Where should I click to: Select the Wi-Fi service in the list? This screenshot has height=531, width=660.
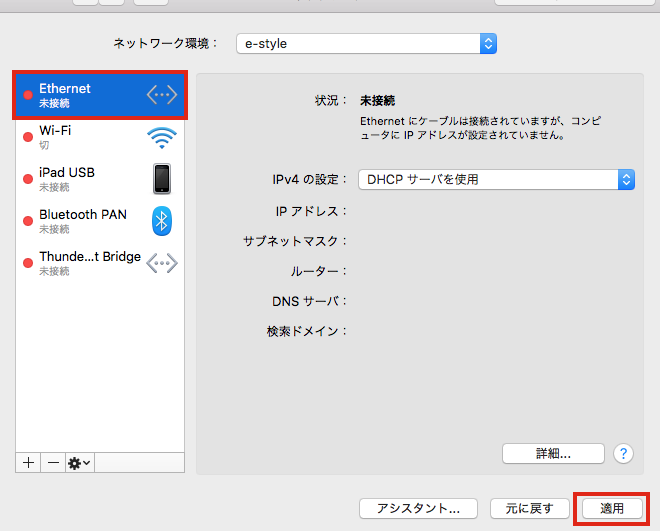pos(100,137)
